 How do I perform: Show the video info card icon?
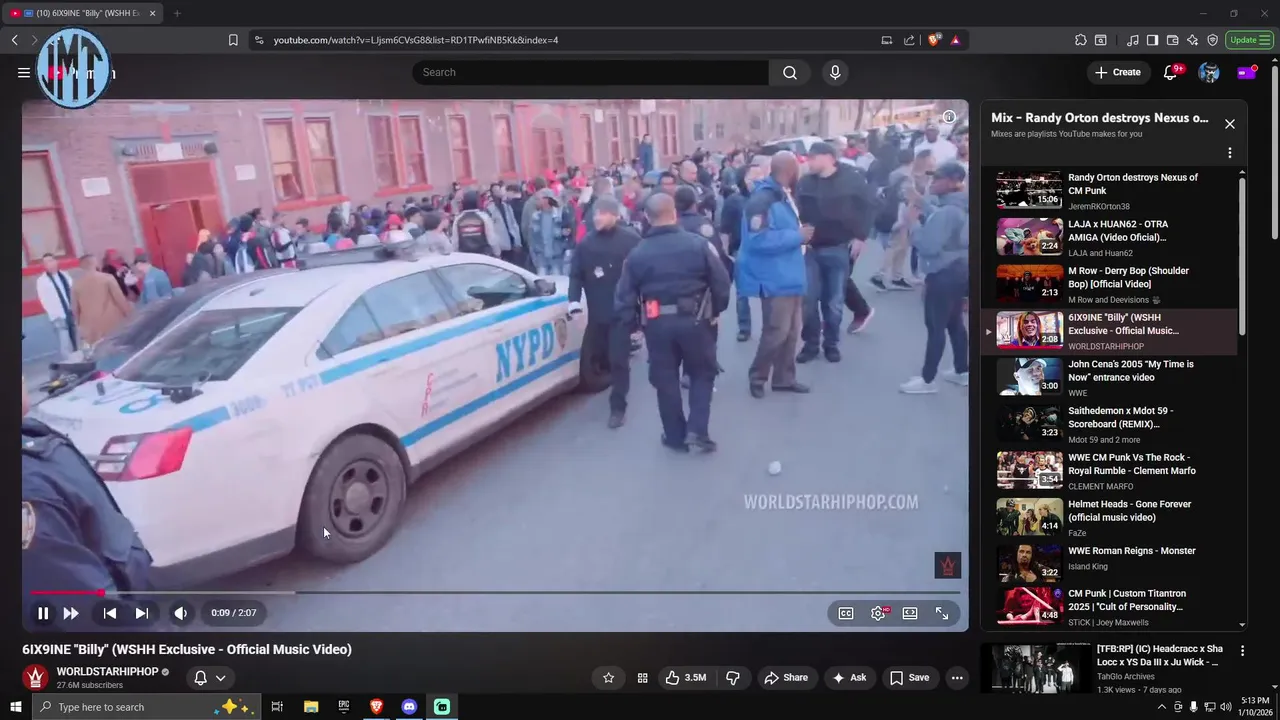point(949,117)
